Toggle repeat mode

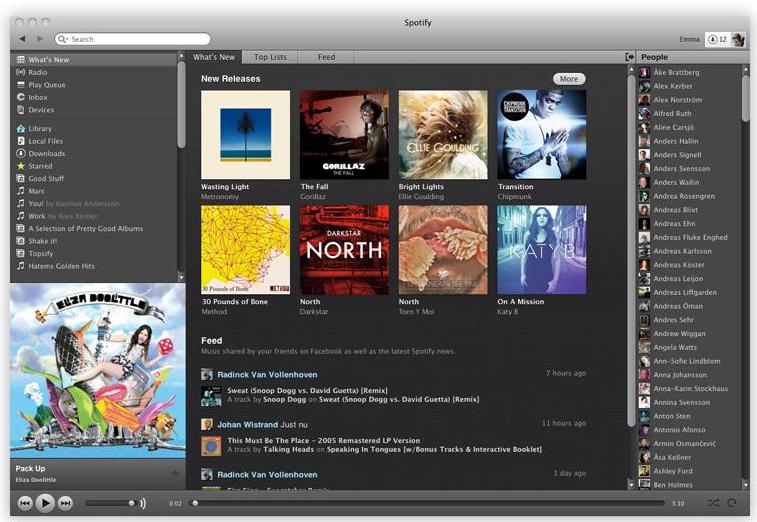click(732, 503)
